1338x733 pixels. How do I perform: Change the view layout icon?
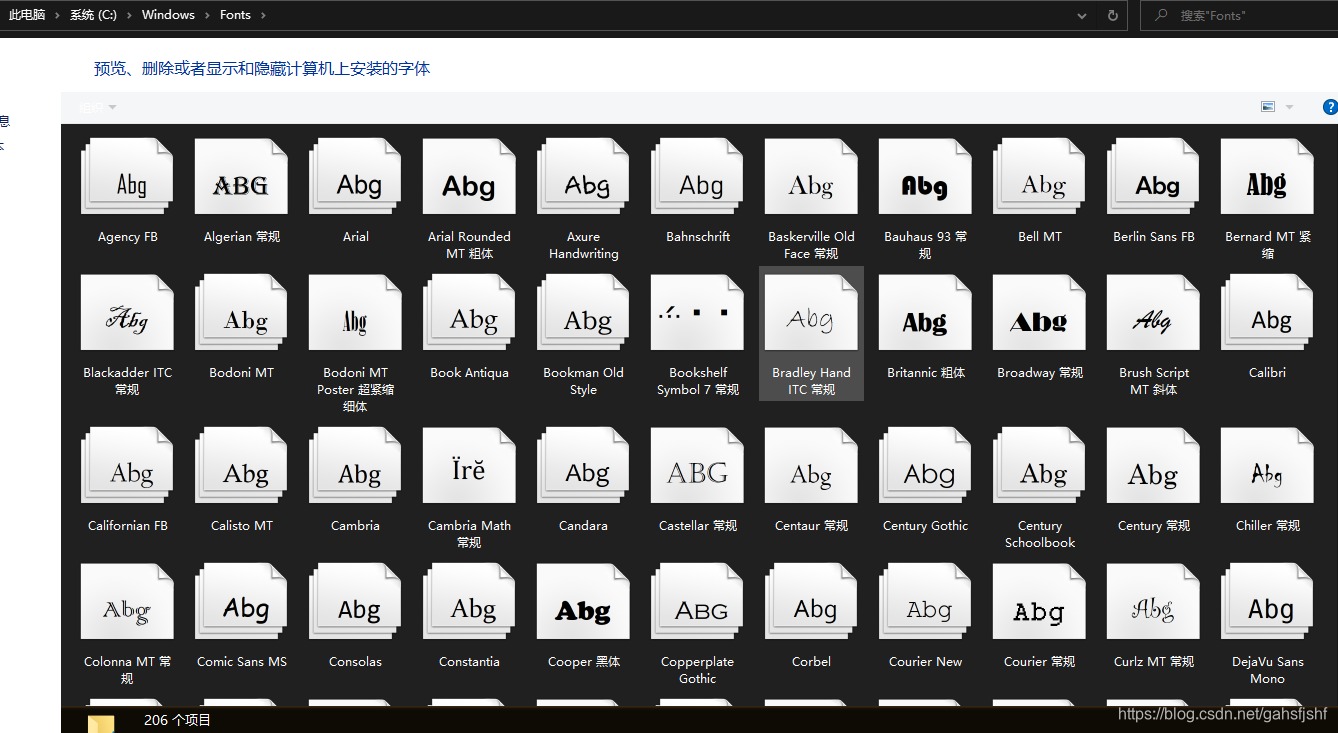1268,107
